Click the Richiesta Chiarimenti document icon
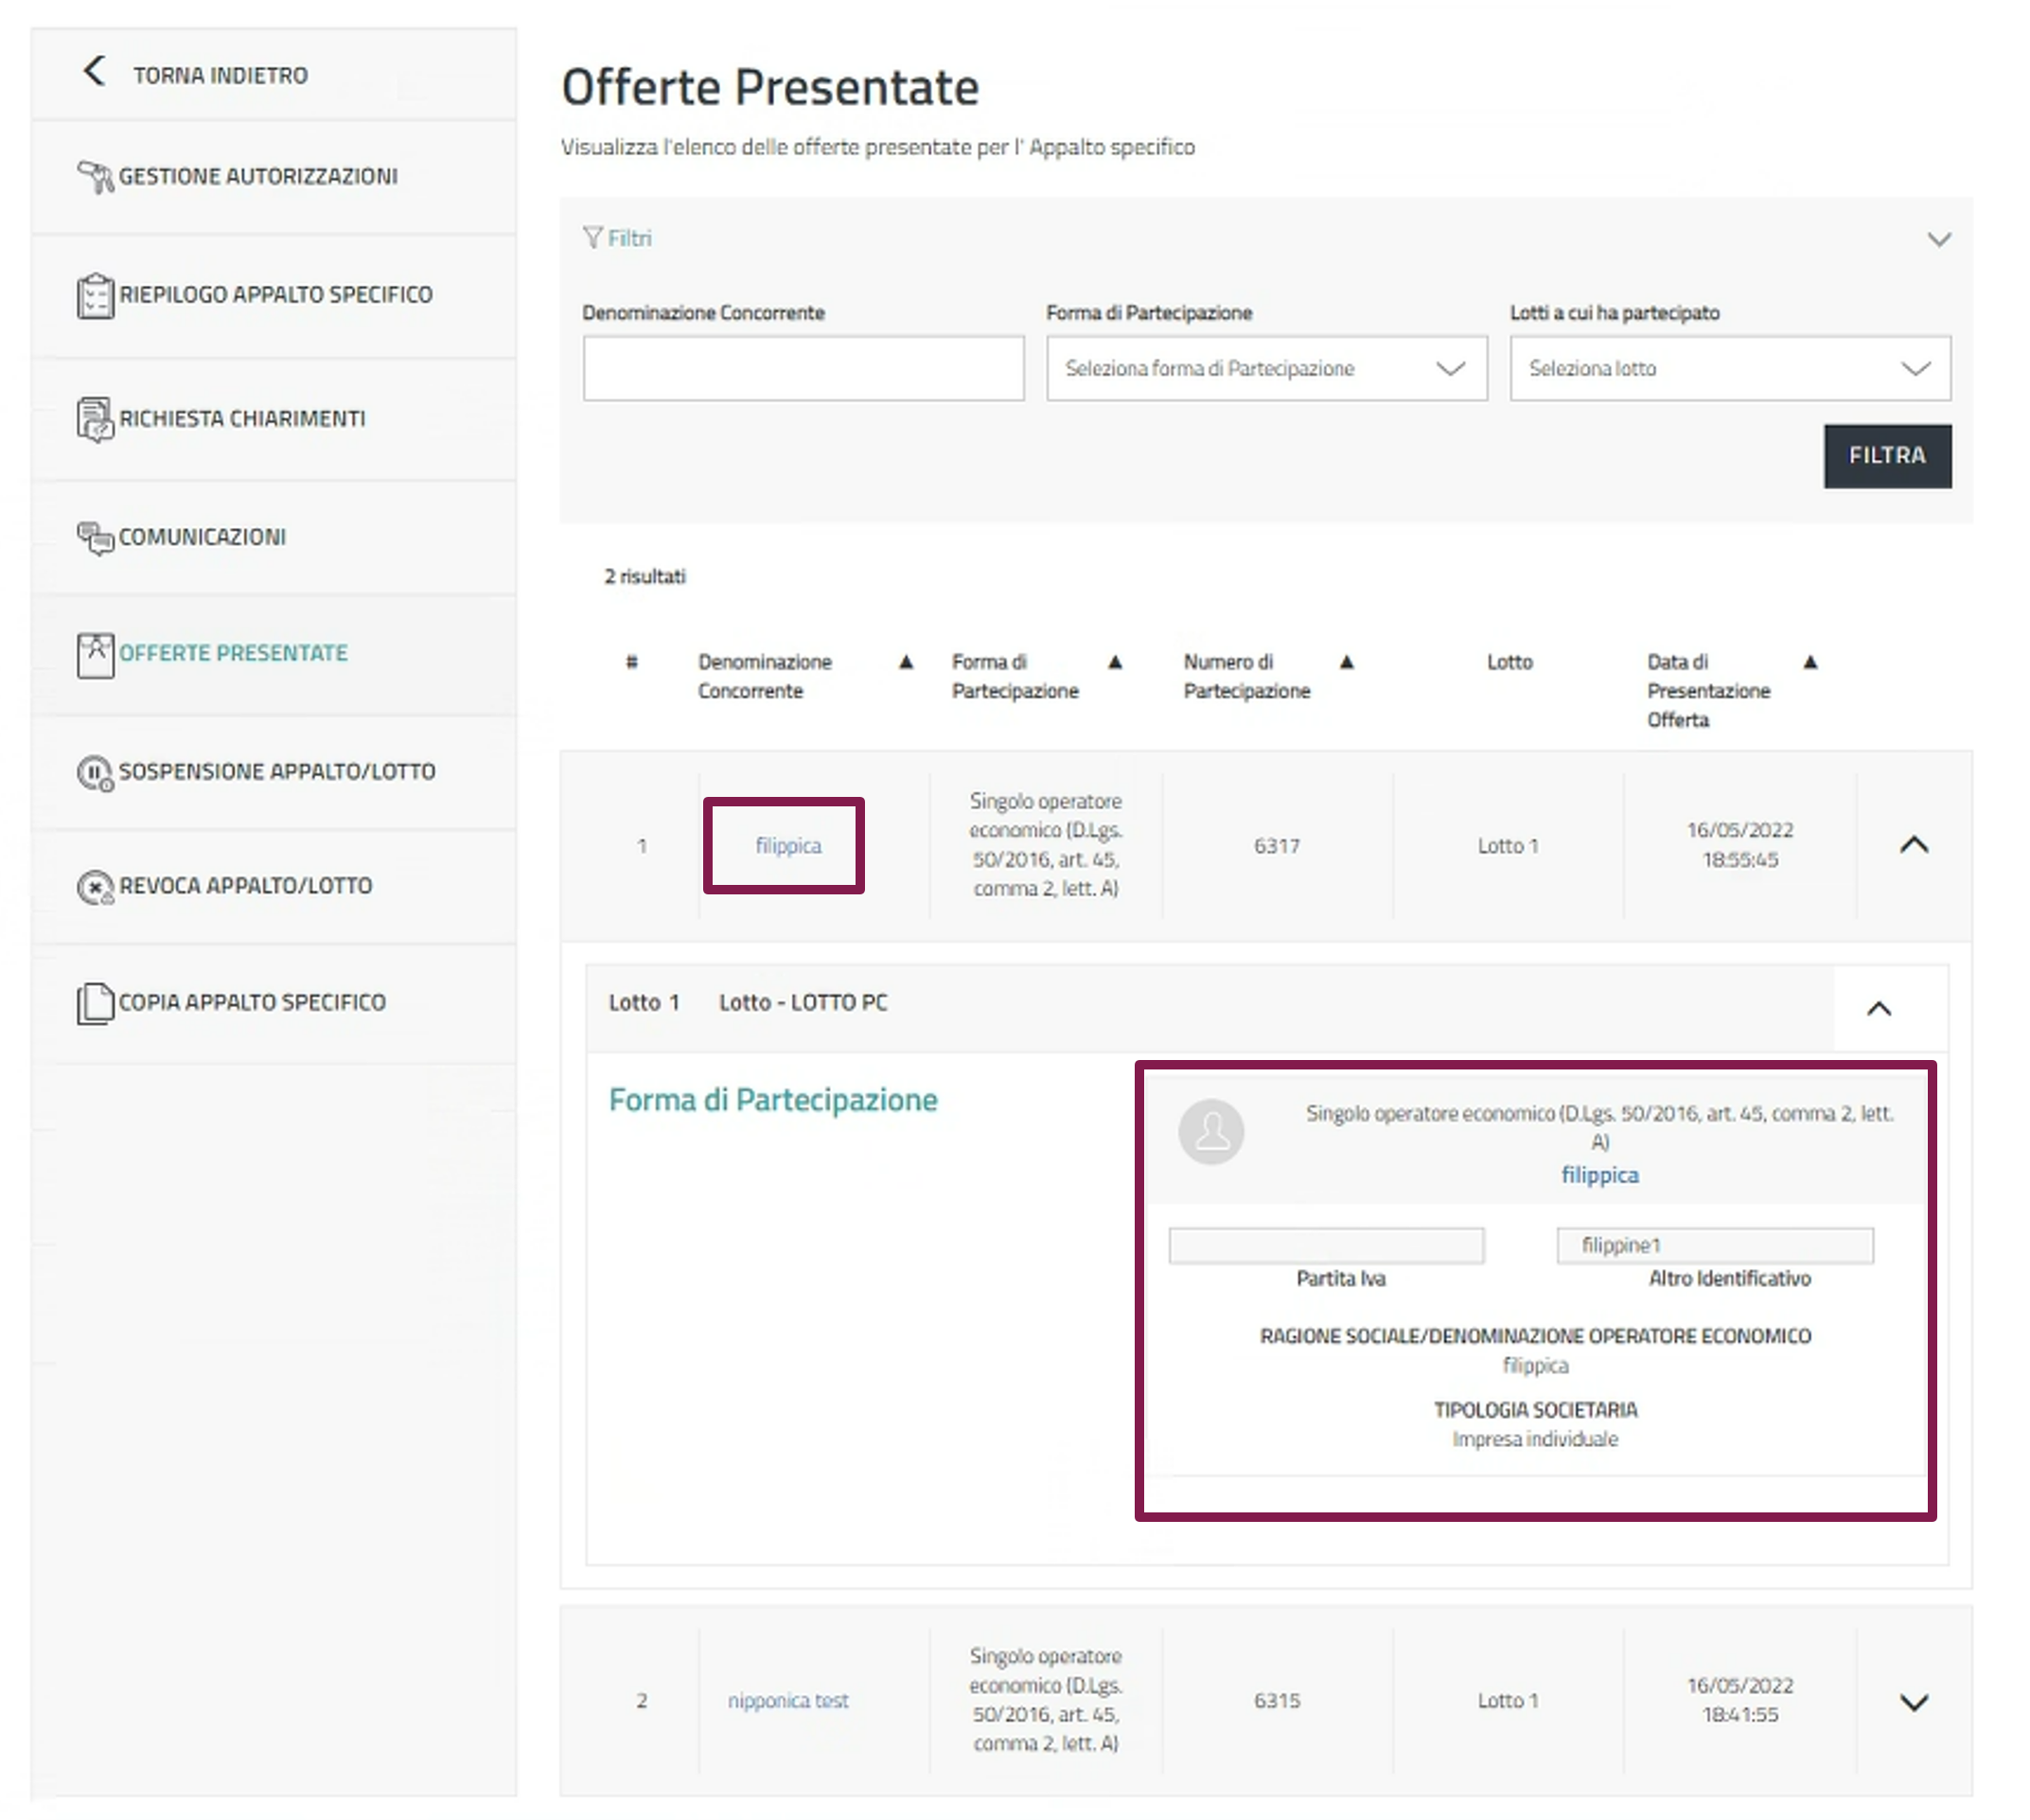This screenshot has height=1820, width=2030. click(95, 419)
